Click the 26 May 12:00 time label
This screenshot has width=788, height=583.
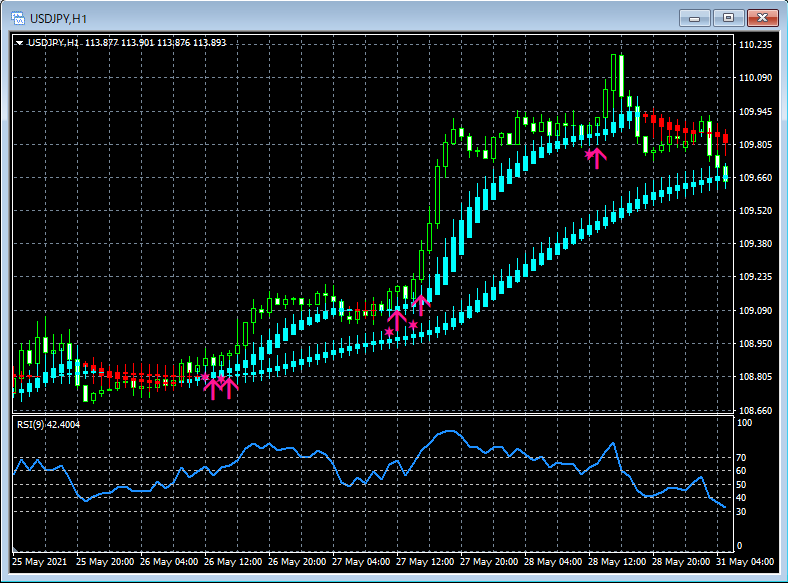pyautogui.click(x=233, y=562)
